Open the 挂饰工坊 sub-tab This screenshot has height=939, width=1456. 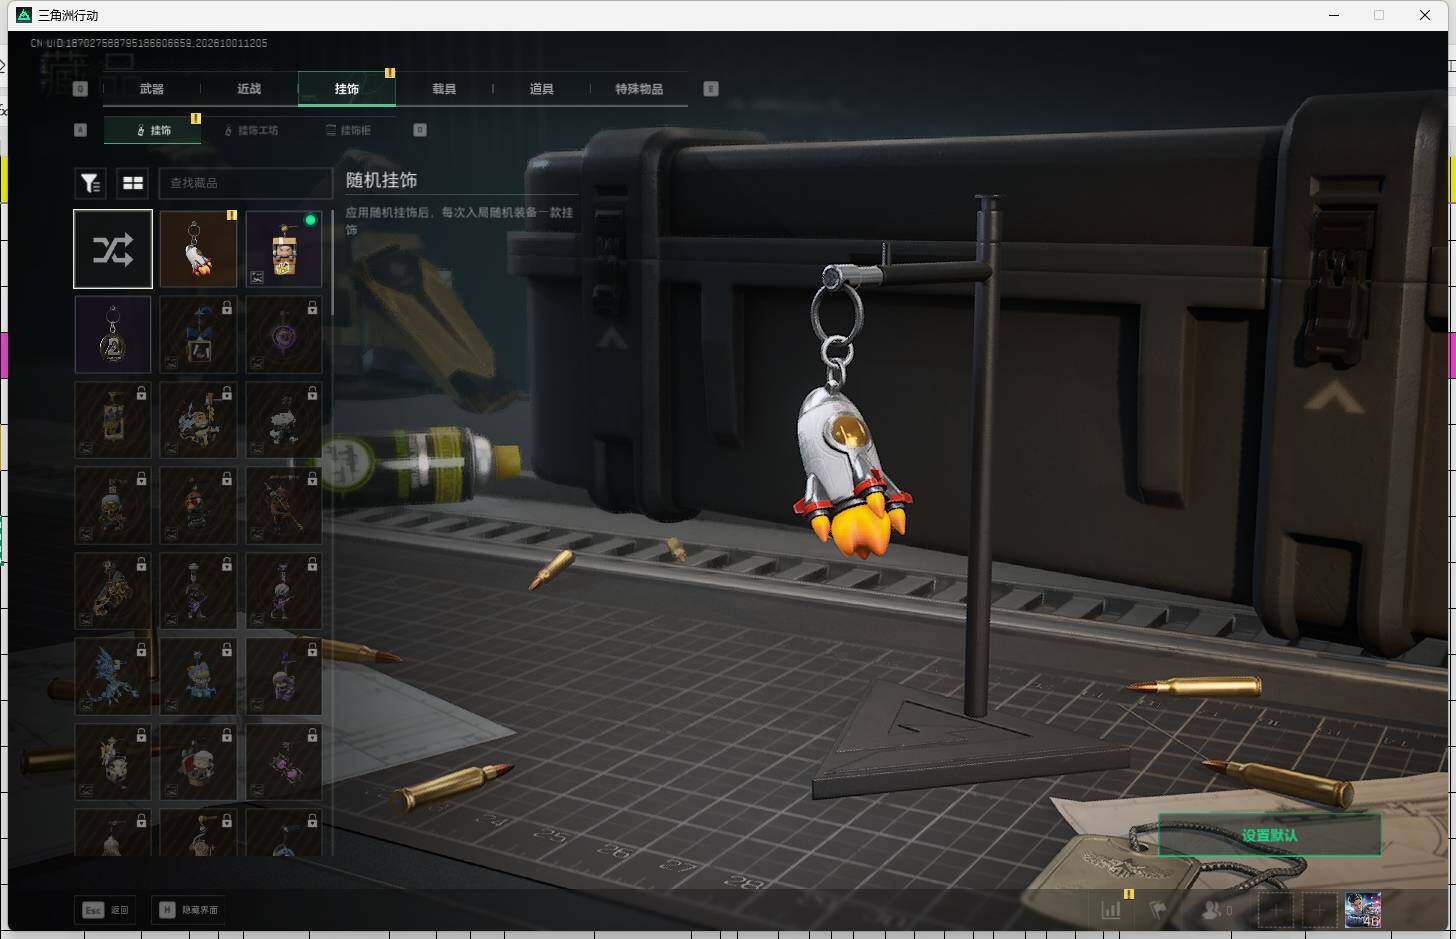252,130
